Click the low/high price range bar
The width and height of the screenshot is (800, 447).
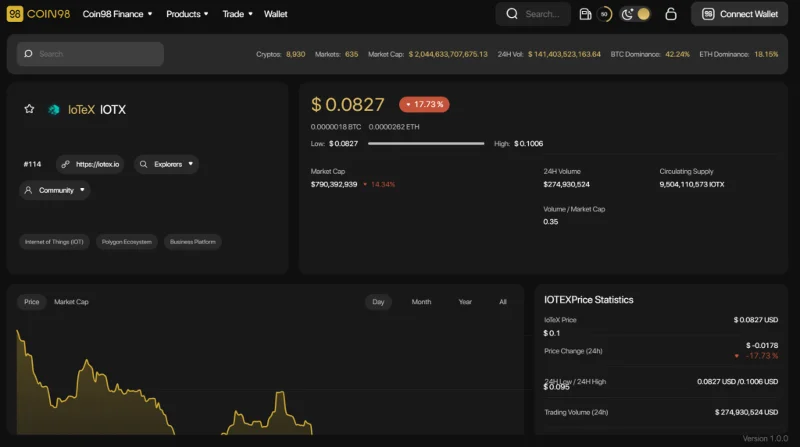point(426,143)
